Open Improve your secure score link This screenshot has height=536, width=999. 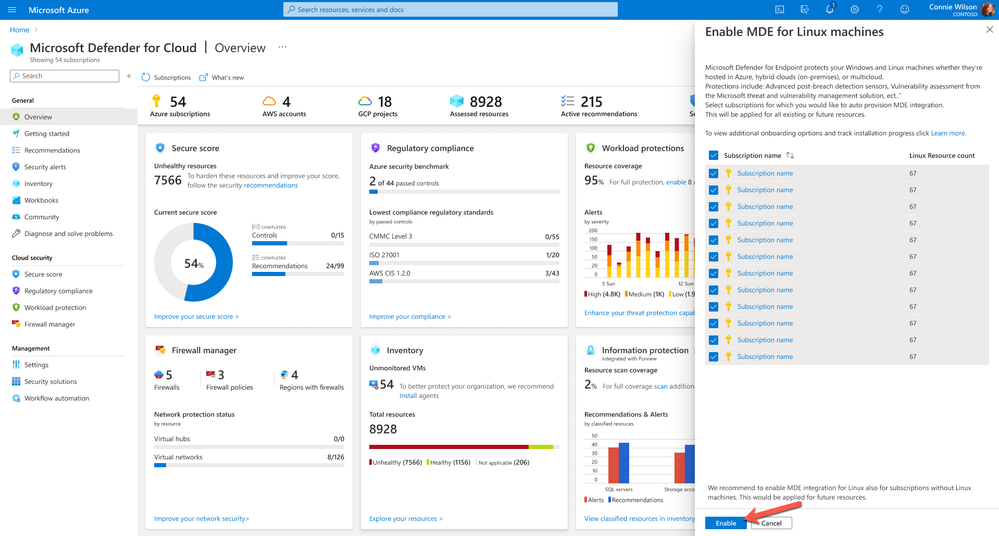(x=196, y=316)
